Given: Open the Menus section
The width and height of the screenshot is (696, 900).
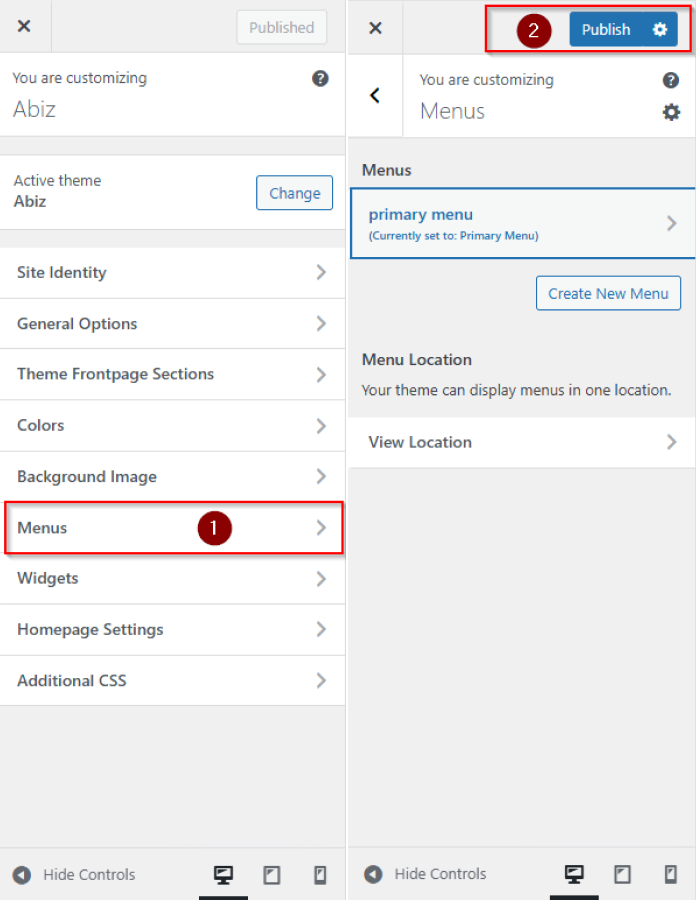Looking at the screenshot, I should (172, 528).
